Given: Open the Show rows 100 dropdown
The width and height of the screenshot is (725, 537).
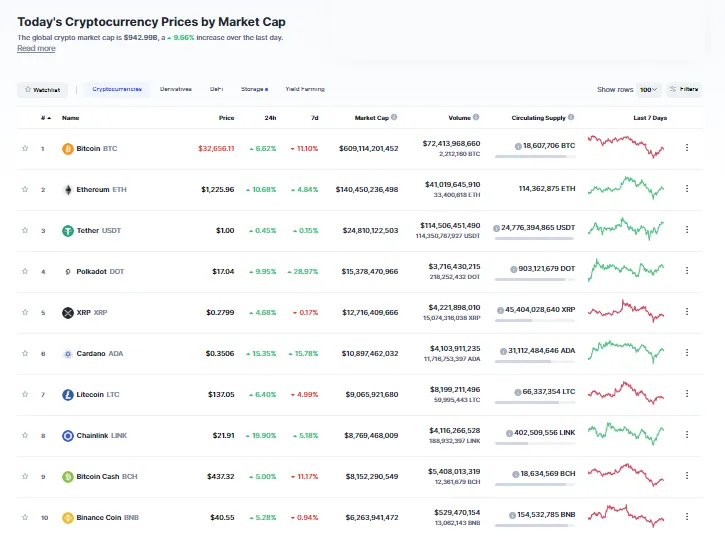Looking at the screenshot, I should pos(649,89).
